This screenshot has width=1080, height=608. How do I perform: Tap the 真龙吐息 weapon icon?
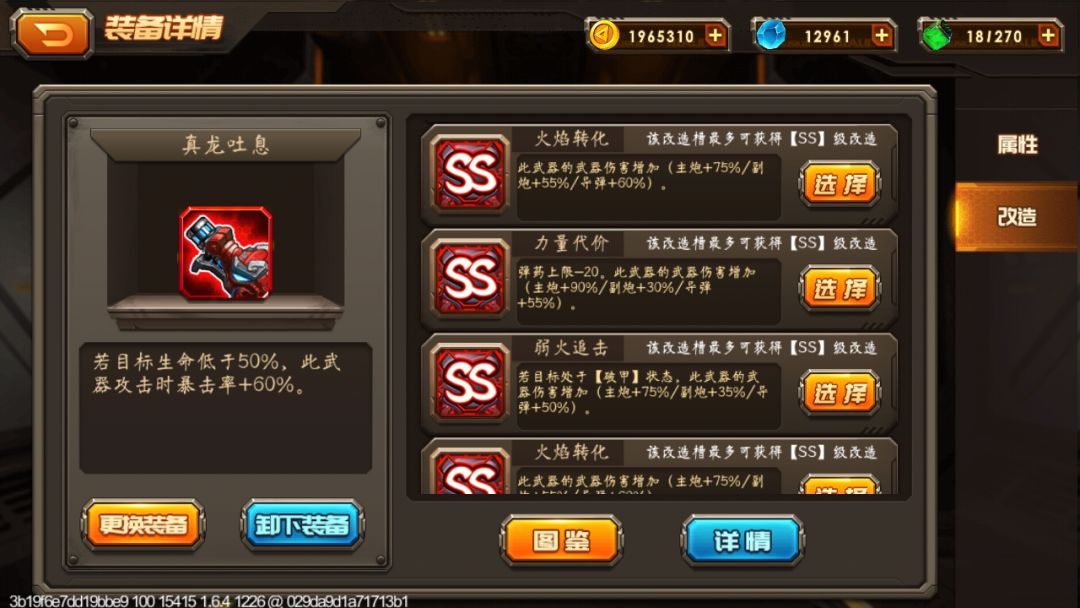[226, 253]
